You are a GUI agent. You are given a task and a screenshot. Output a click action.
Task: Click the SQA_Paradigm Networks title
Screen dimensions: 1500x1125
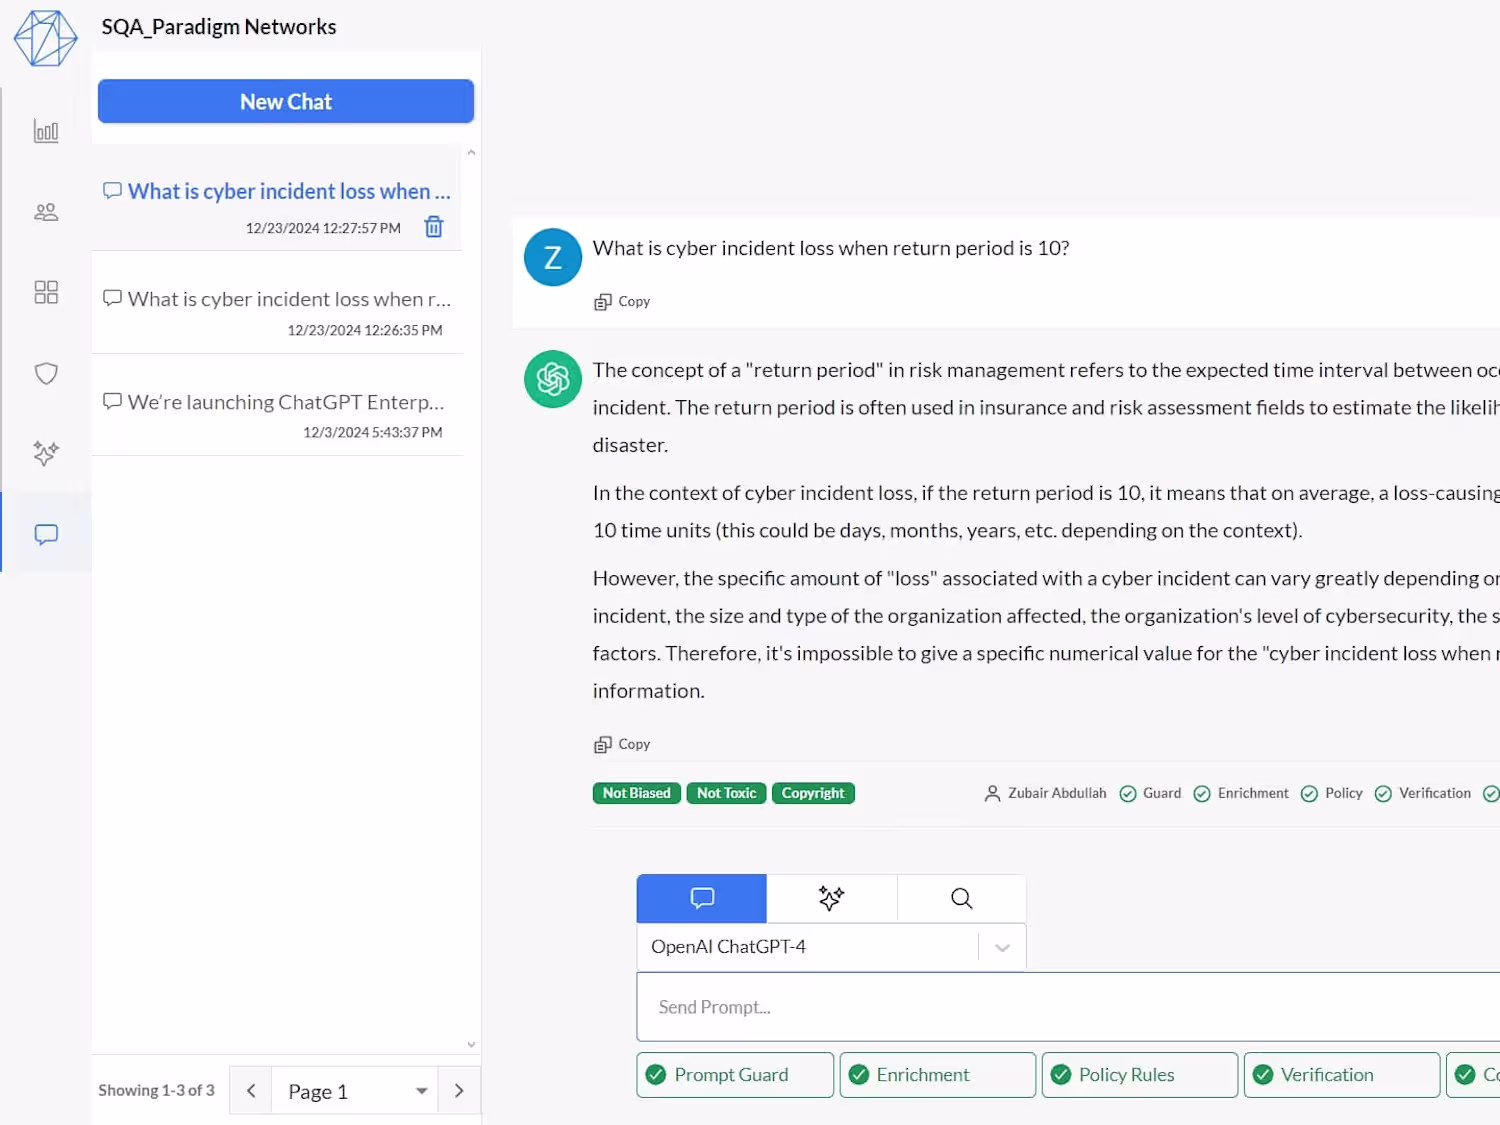pos(219,27)
